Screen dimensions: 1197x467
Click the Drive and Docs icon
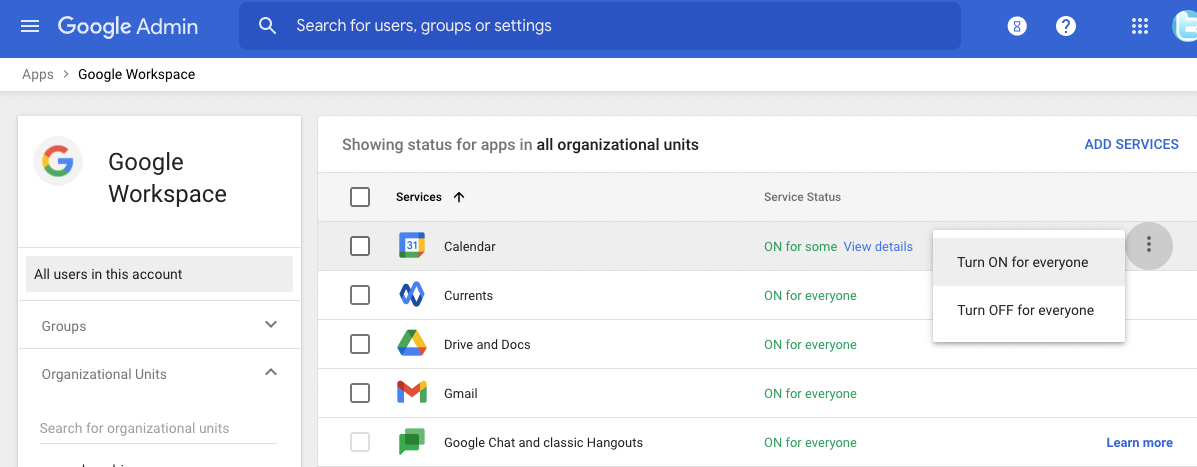pyautogui.click(x=411, y=344)
